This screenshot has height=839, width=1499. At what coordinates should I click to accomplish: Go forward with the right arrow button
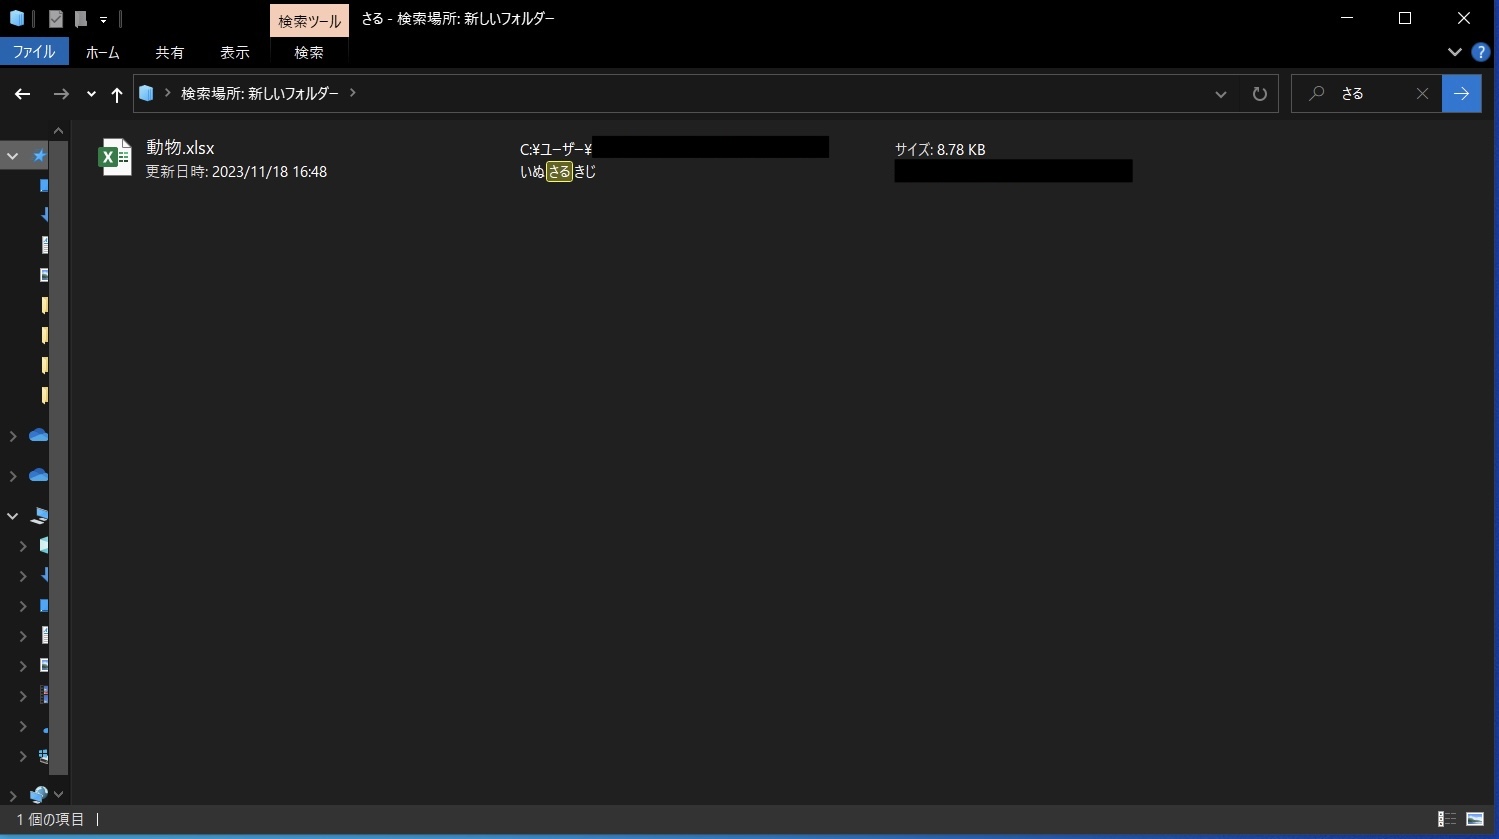pyautogui.click(x=61, y=94)
